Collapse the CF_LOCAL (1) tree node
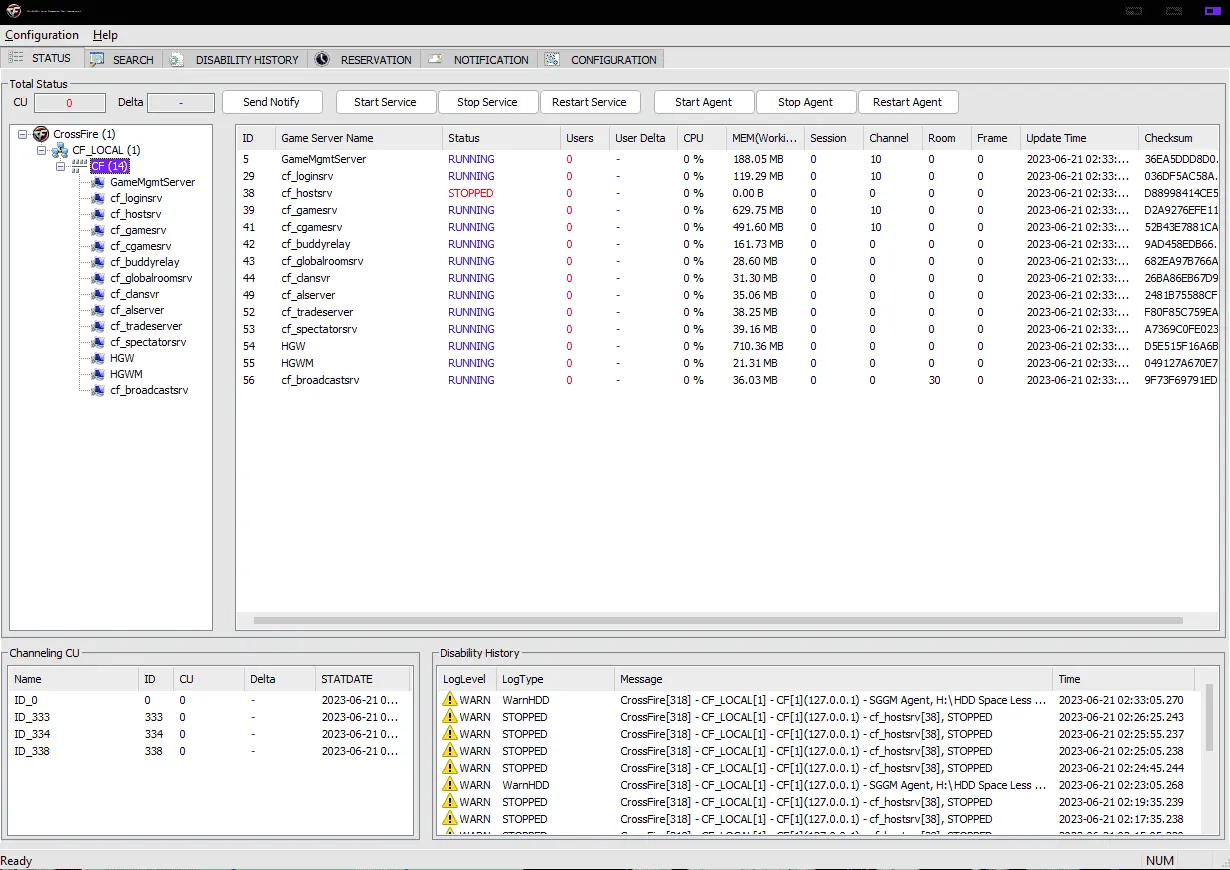 click(42, 150)
